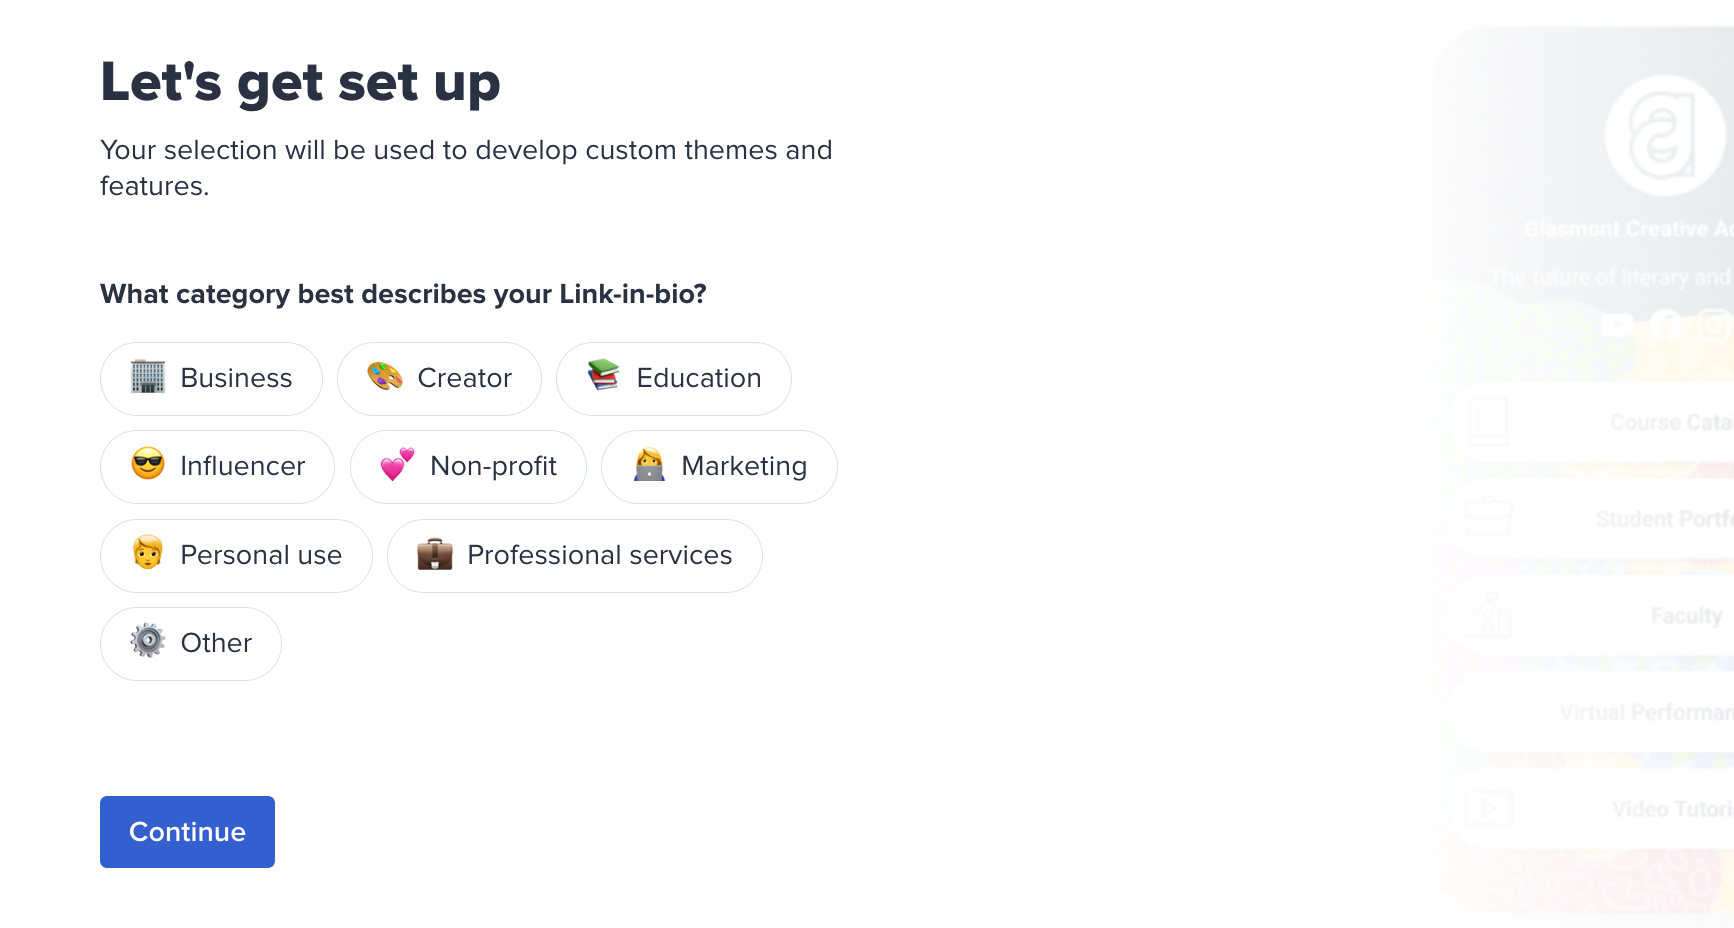Open the Course Catalog link in preview

(1600, 421)
